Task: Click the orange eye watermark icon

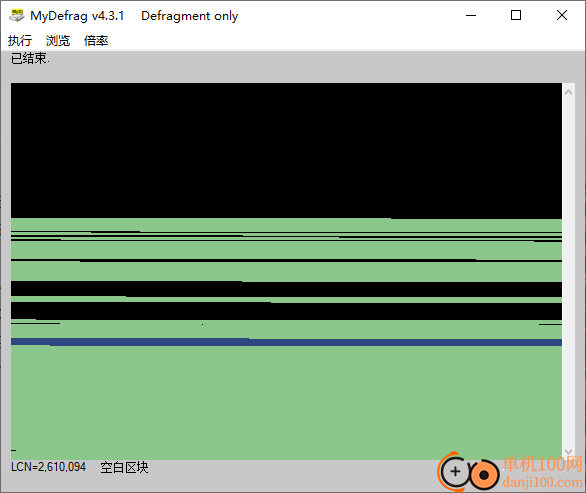Action: [484, 475]
